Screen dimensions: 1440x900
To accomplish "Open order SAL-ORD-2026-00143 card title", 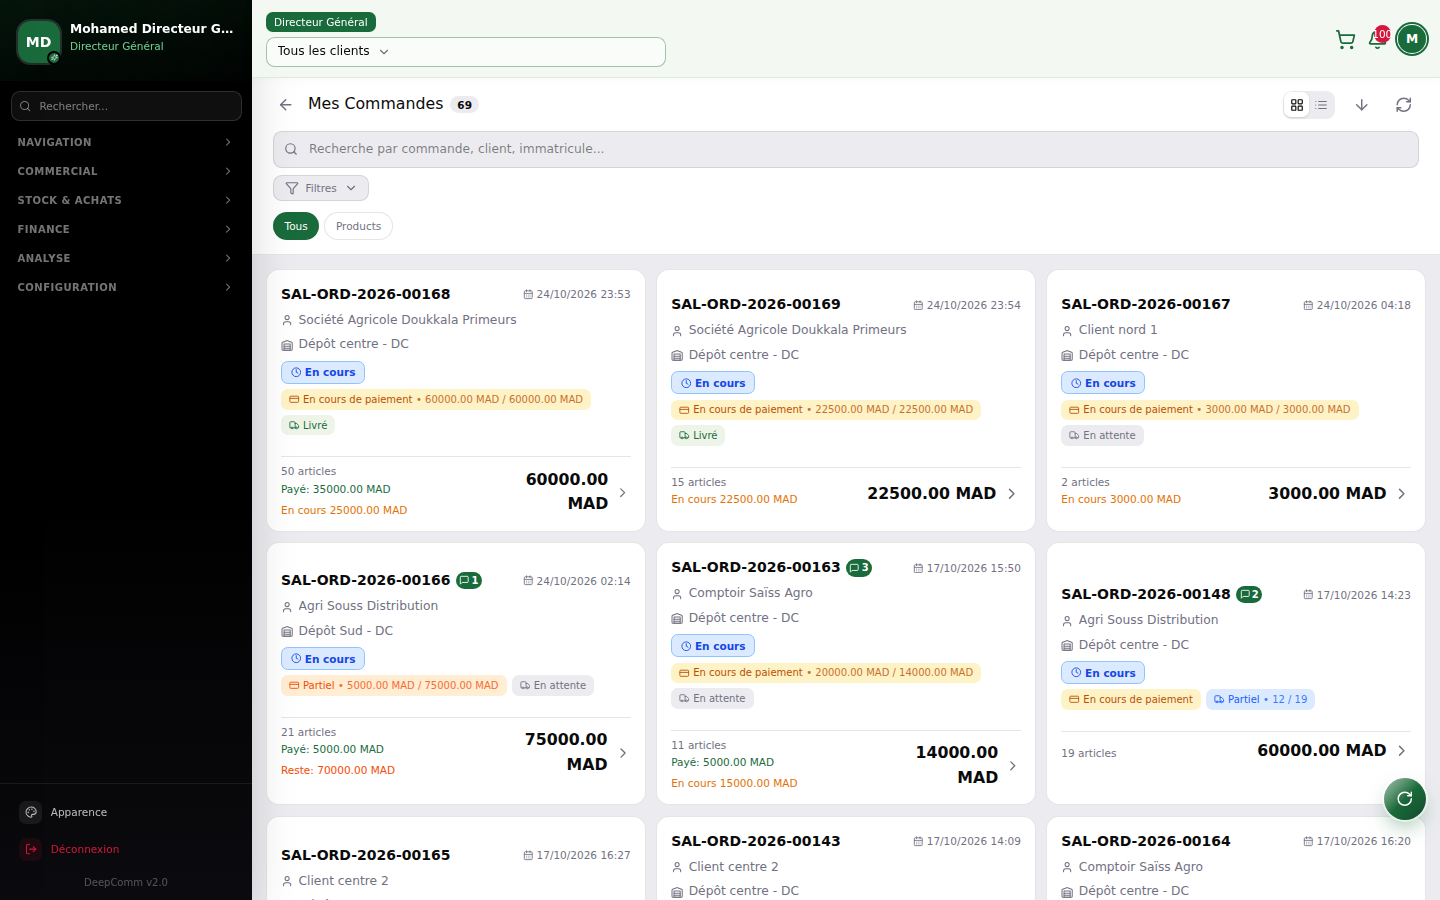I will pyautogui.click(x=756, y=841).
